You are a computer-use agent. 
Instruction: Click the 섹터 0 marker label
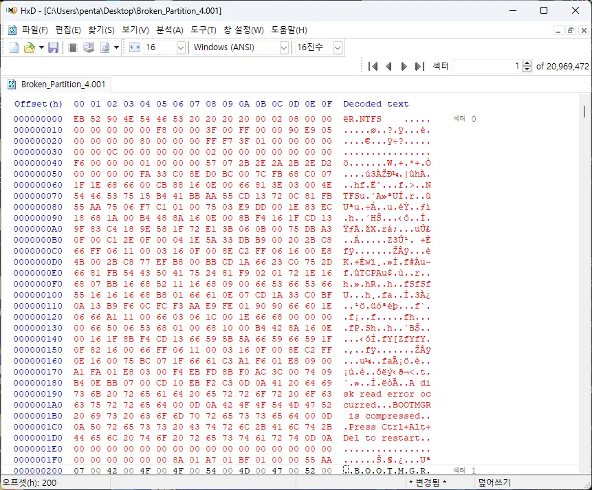coord(465,119)
